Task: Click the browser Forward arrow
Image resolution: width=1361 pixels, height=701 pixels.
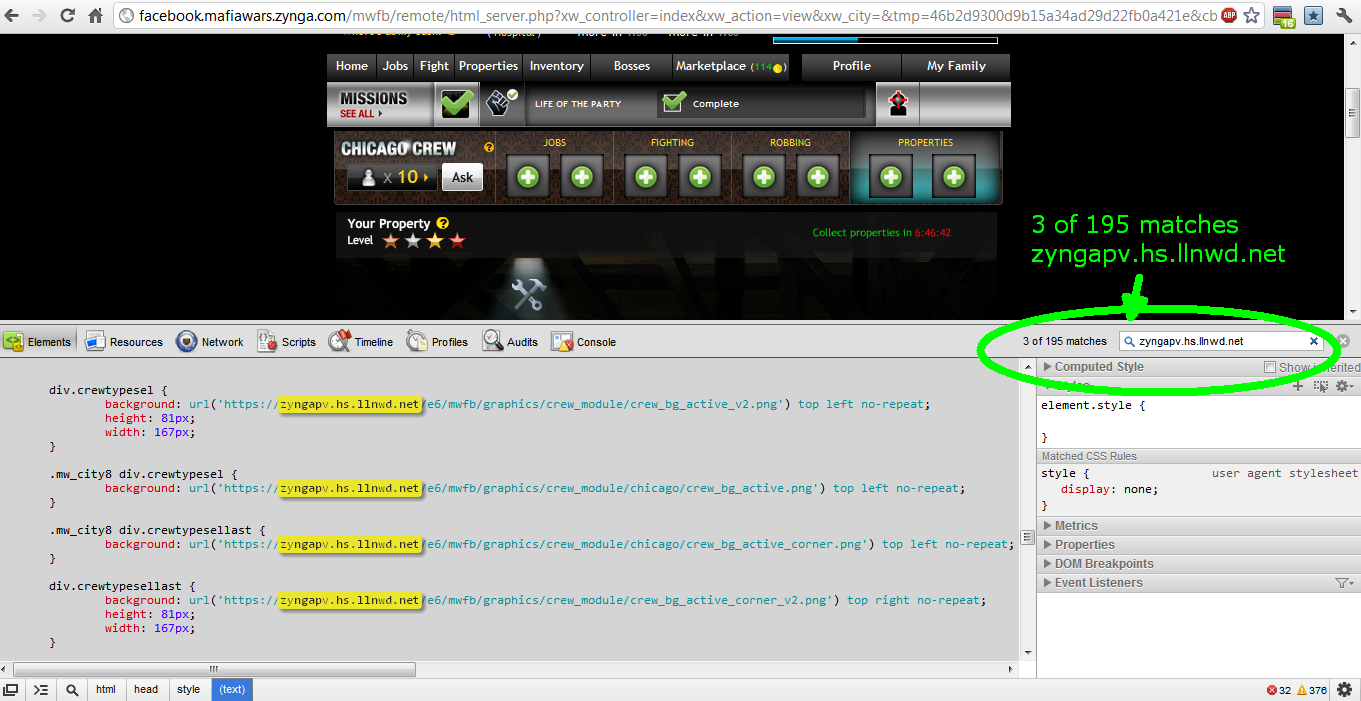Action: (x=40, y=16)
